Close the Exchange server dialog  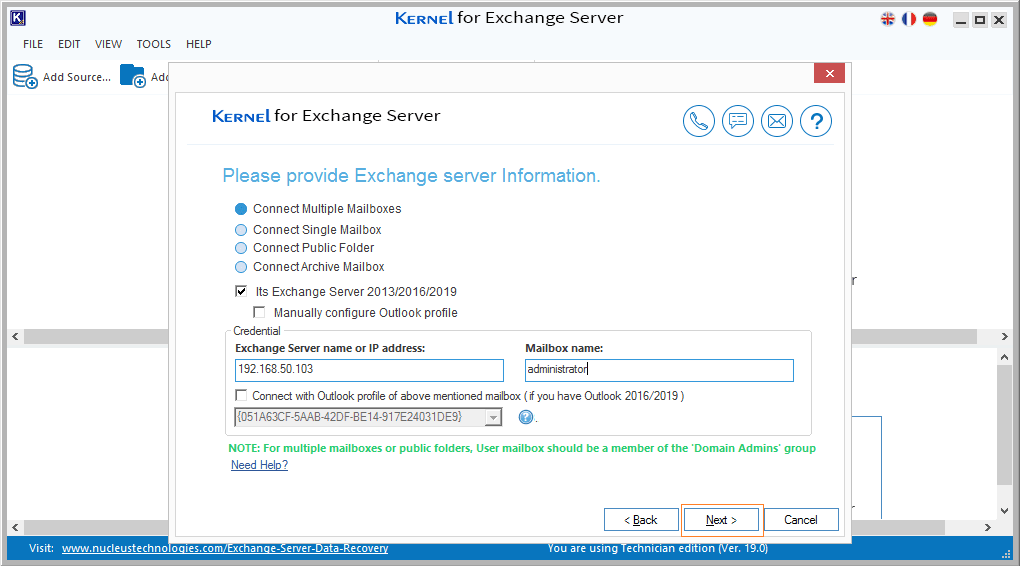829,74
